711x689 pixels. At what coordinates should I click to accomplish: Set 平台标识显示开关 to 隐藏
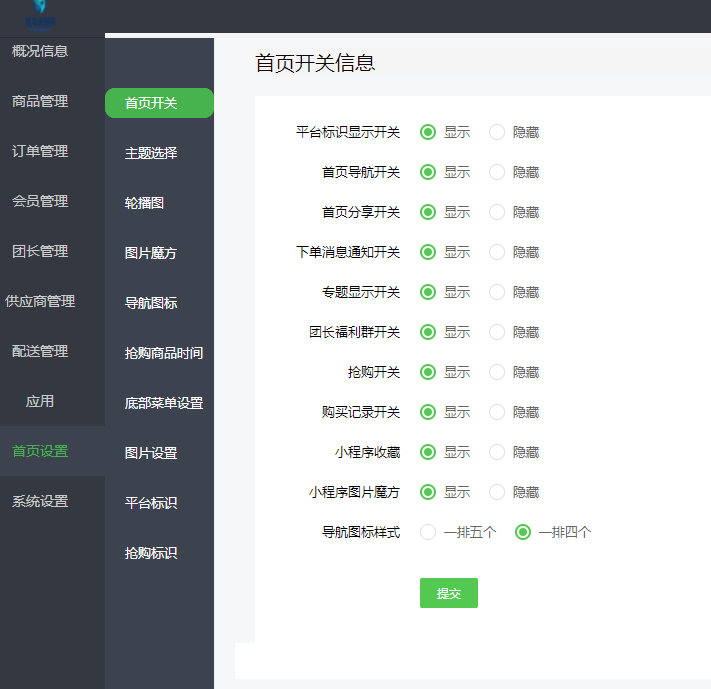(497, 132)
